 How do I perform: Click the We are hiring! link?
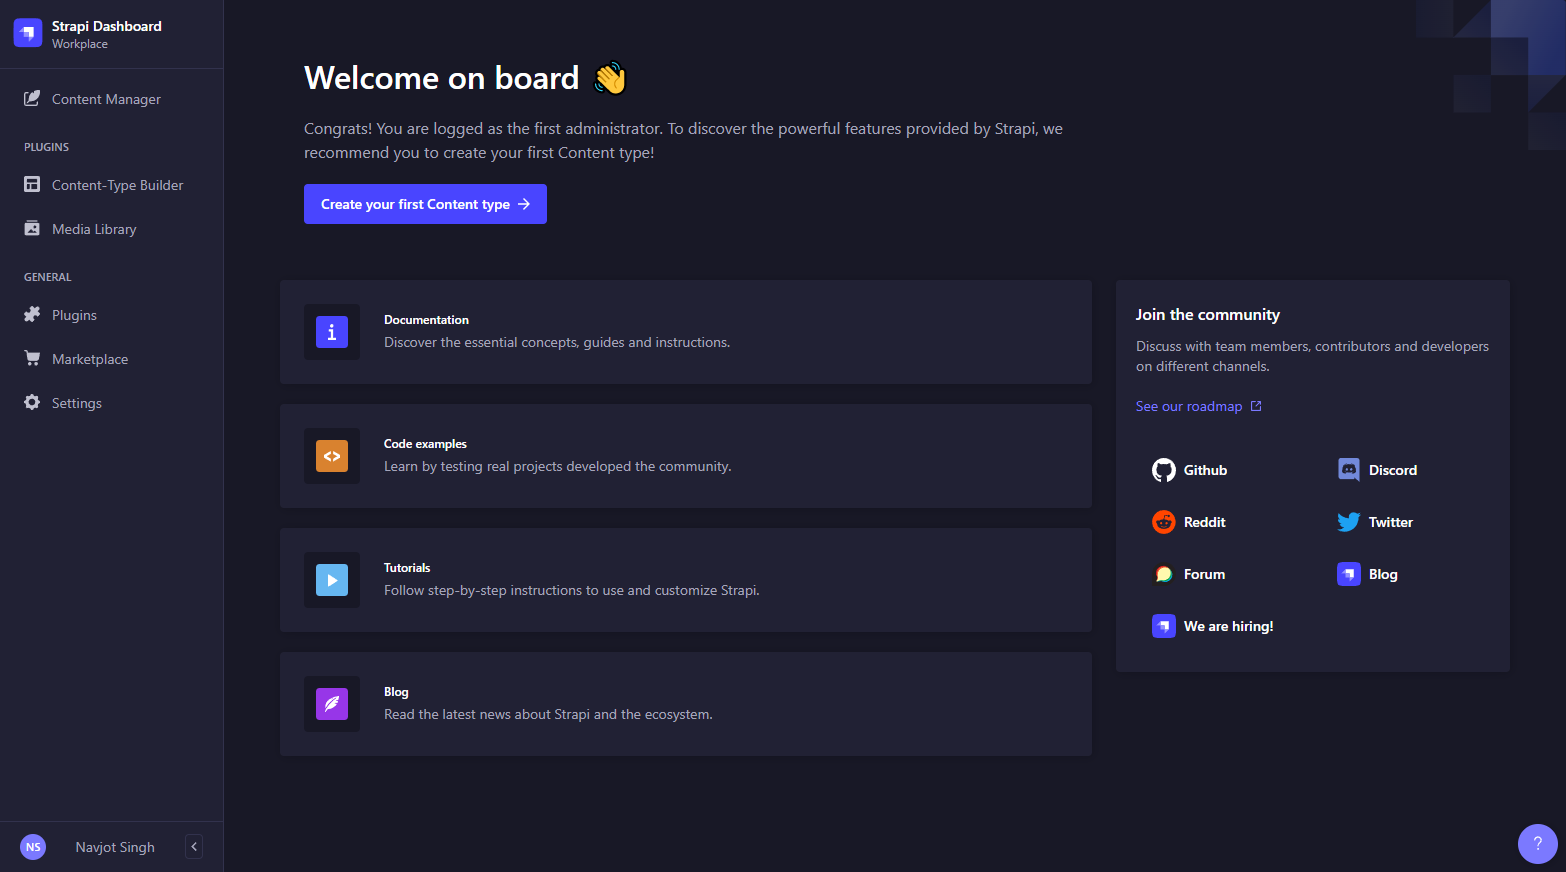[x=1213, y=626]
